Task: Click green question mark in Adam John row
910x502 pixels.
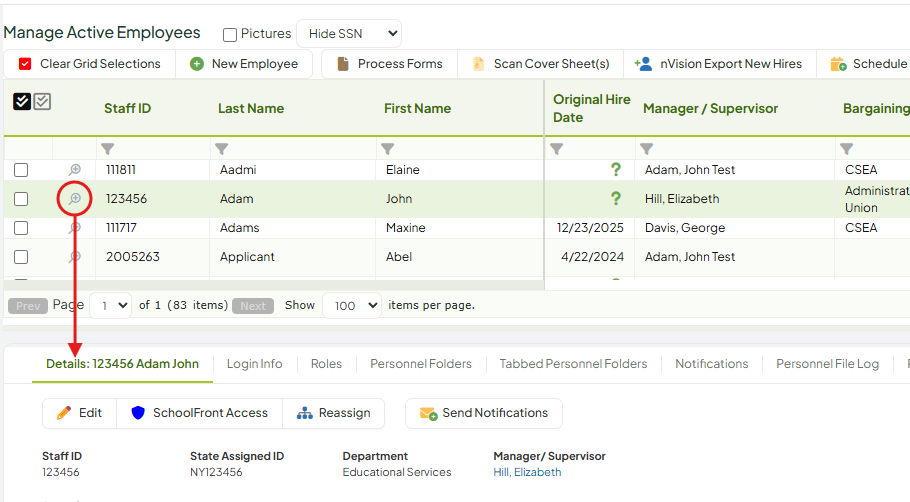Action: click(616, 198)
